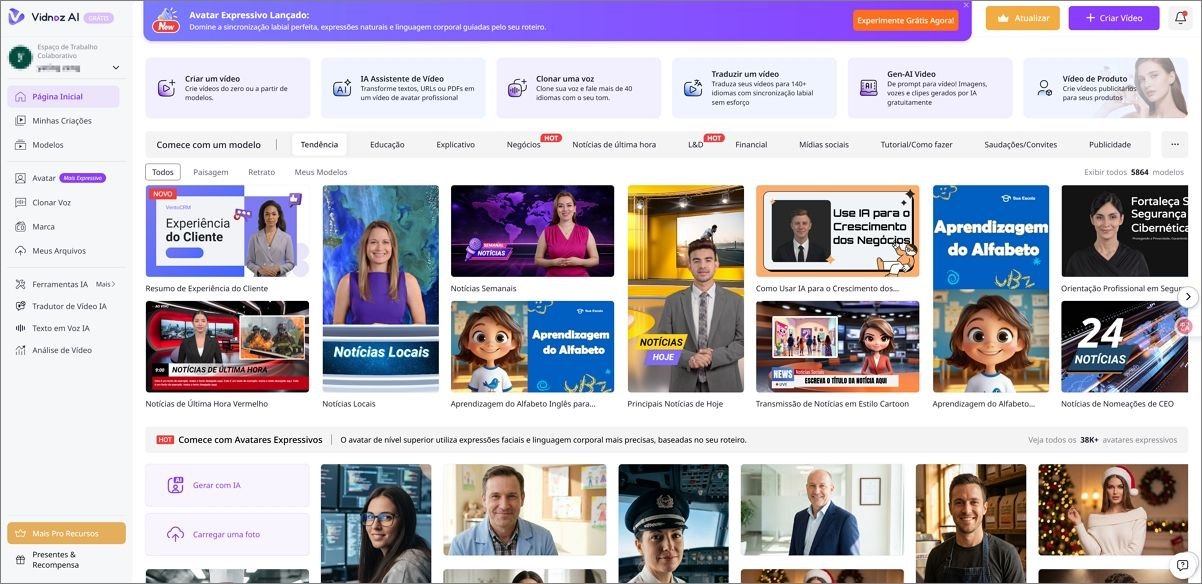Screen dimensions: 1202x584
Task: Click Exibir todos 5864 modelos link
Action: tap(1134, 172)
